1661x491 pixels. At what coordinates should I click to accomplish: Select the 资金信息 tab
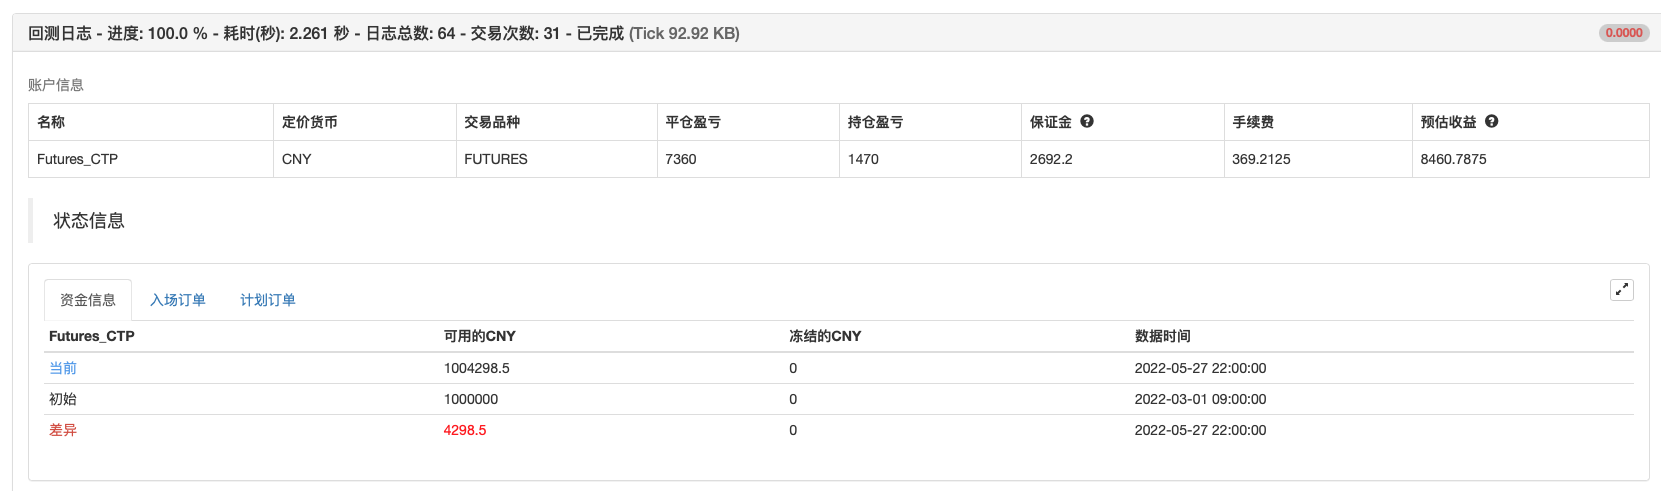88,300
